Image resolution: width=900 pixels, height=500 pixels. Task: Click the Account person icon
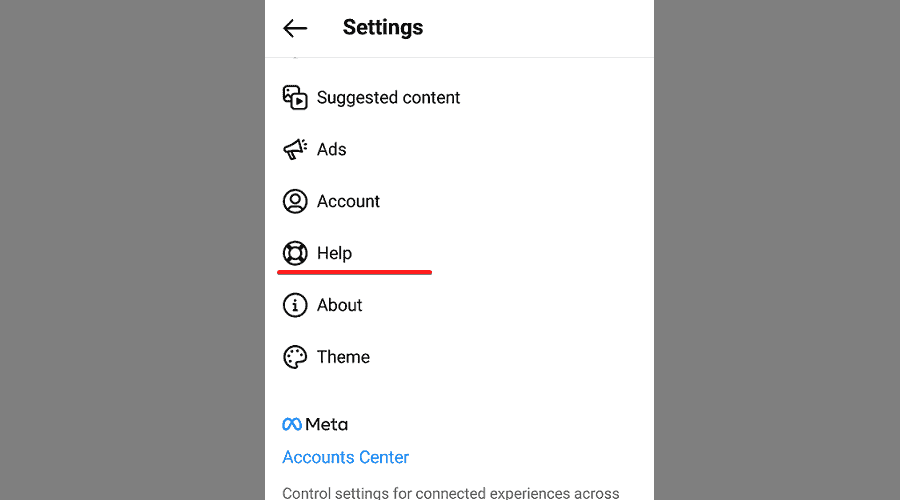(x=295, y=201)
